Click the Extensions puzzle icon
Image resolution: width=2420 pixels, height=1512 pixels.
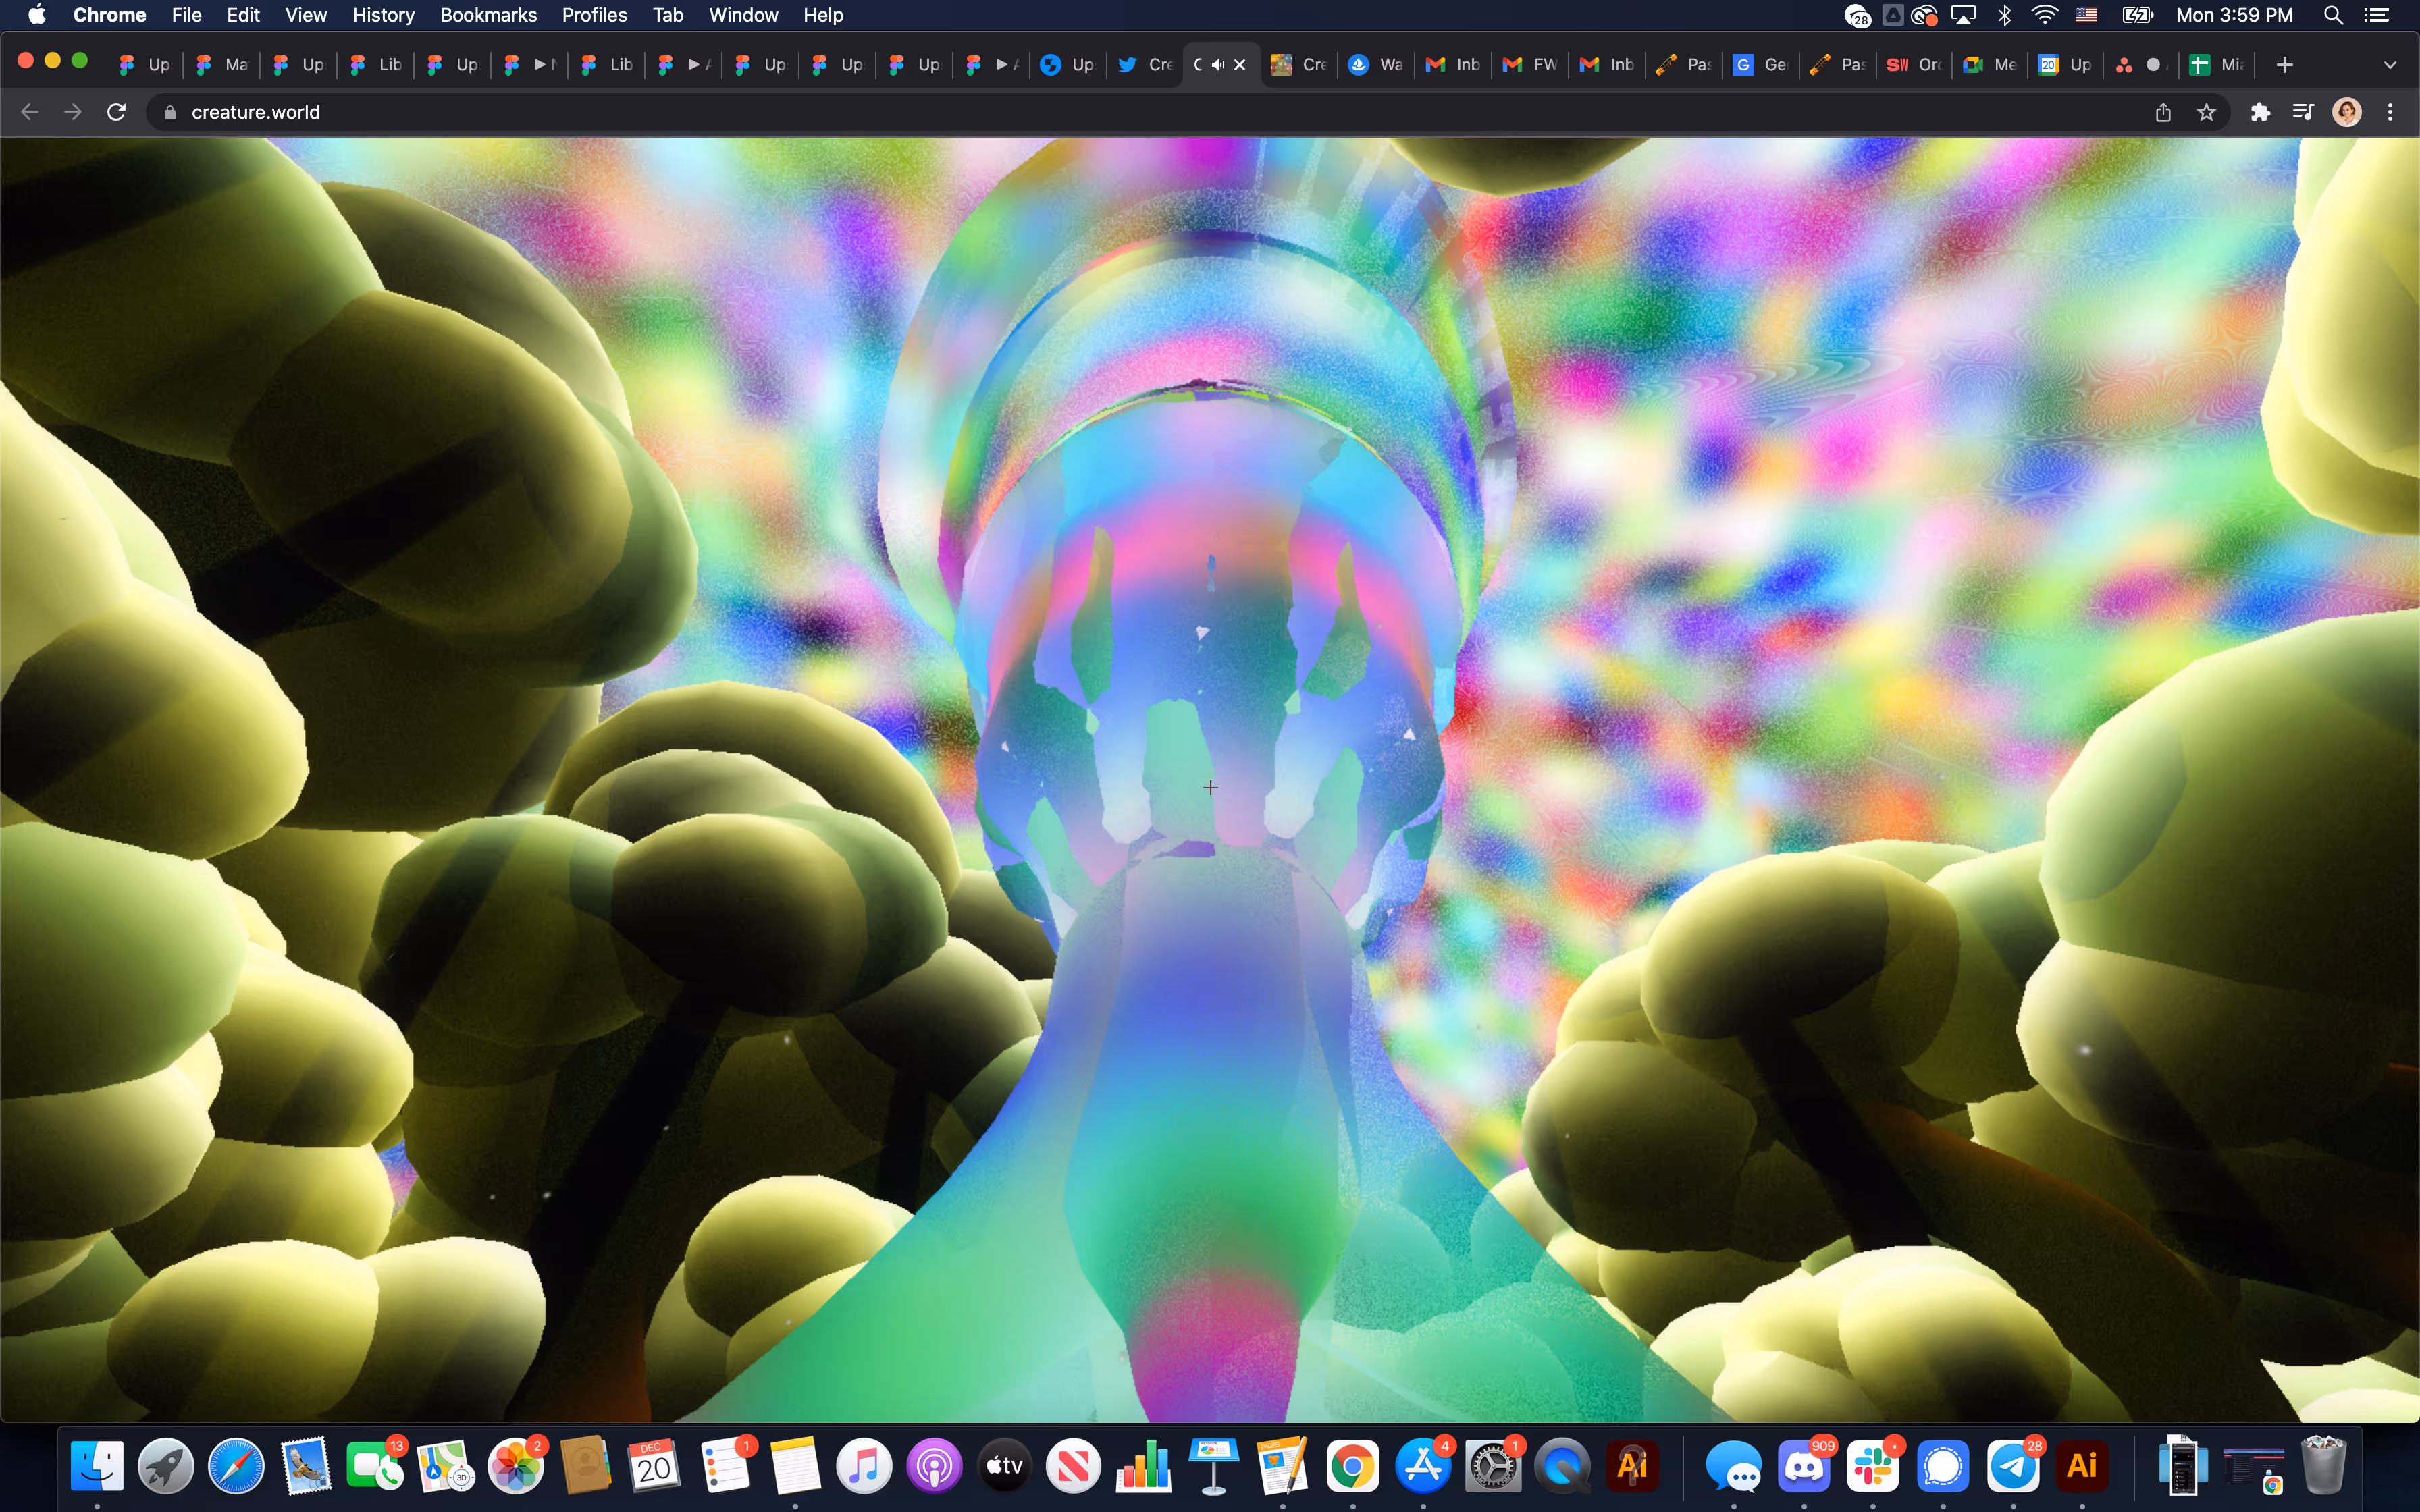coord(2260,112)
